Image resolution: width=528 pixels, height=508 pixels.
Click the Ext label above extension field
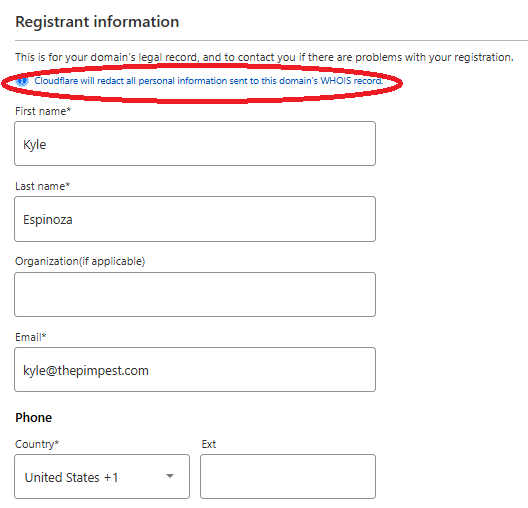[x=209, y=444]
